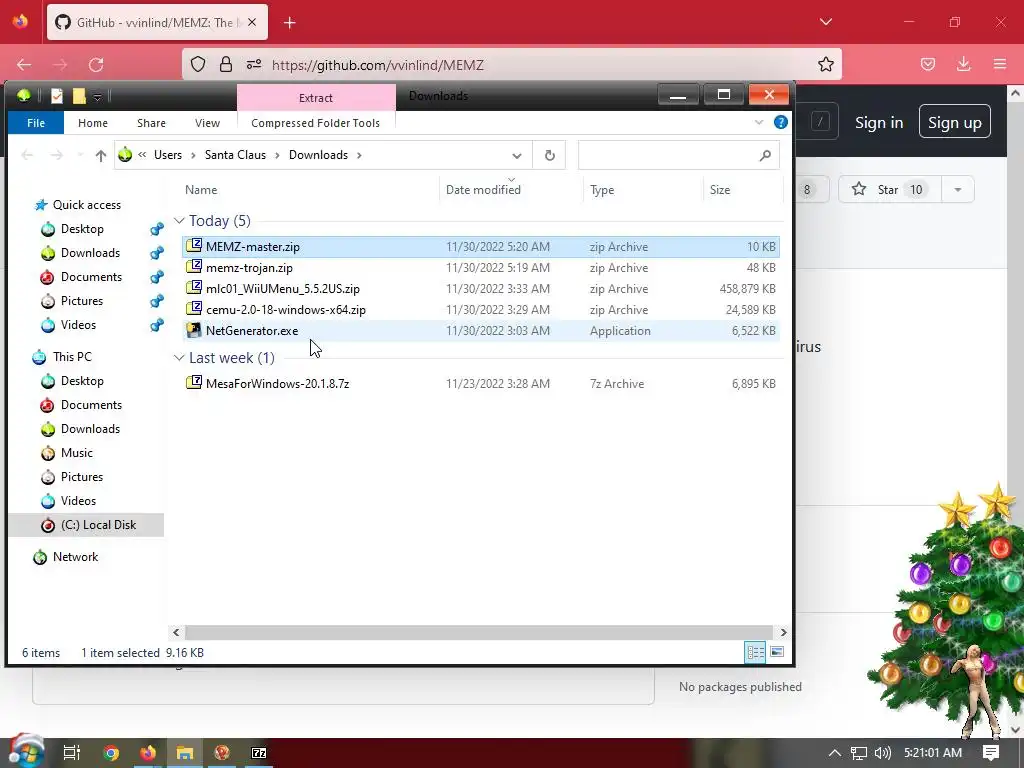Star the MEMZ repository
Image resolution: width=1024 pixels, height=768 pixels.
(x=889, y=189)
